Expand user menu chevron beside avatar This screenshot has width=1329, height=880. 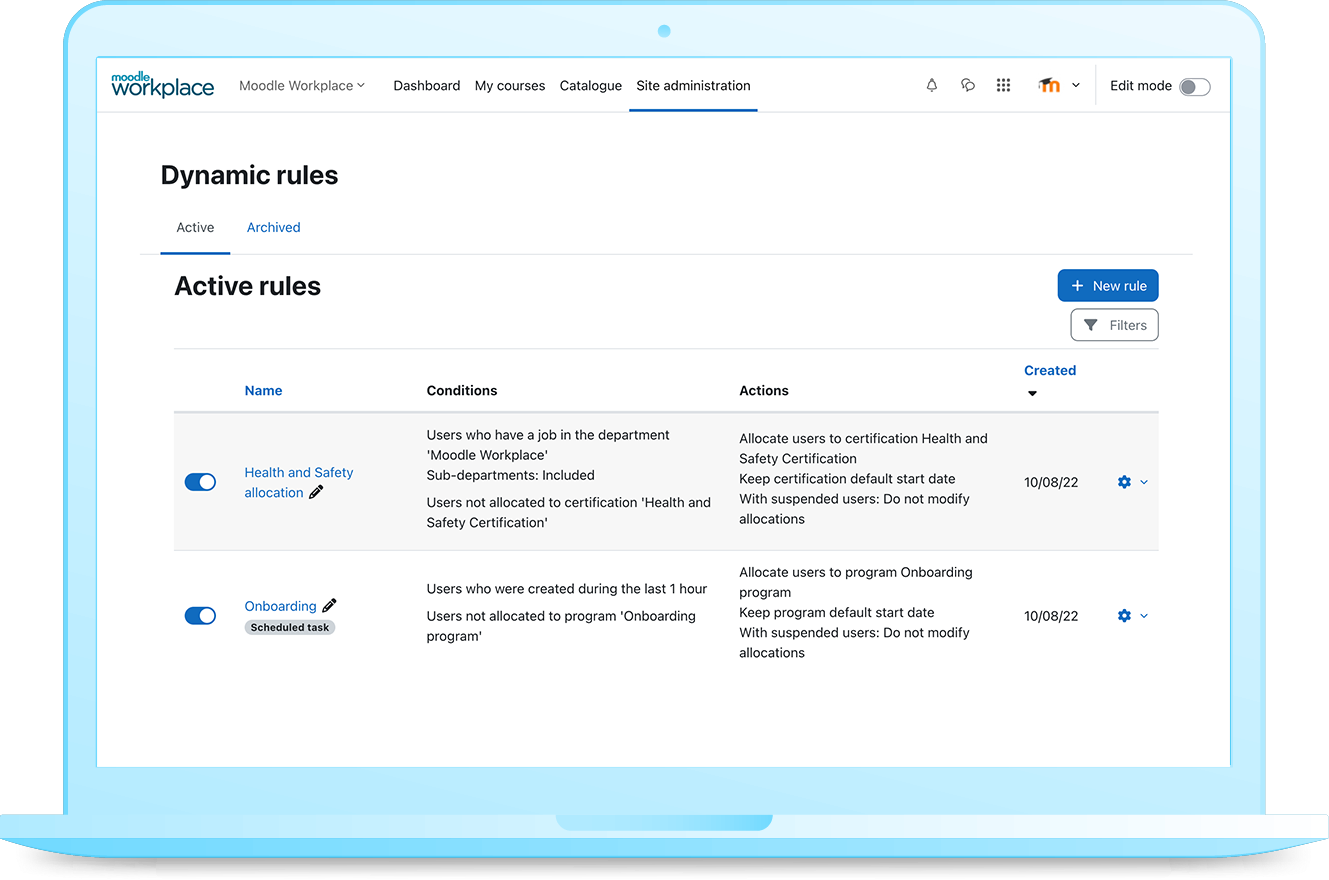click(1076, 86)
